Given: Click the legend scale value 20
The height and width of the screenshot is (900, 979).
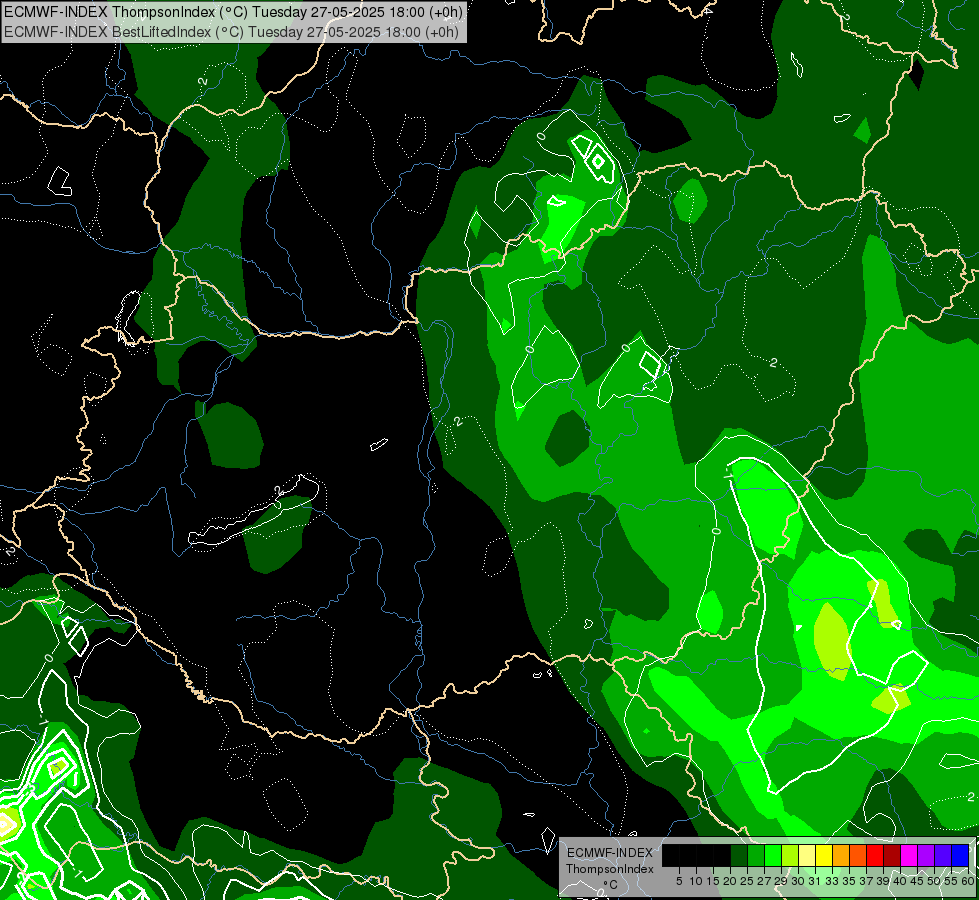Looking at the screenshot, I should click(x=730, y=881).
